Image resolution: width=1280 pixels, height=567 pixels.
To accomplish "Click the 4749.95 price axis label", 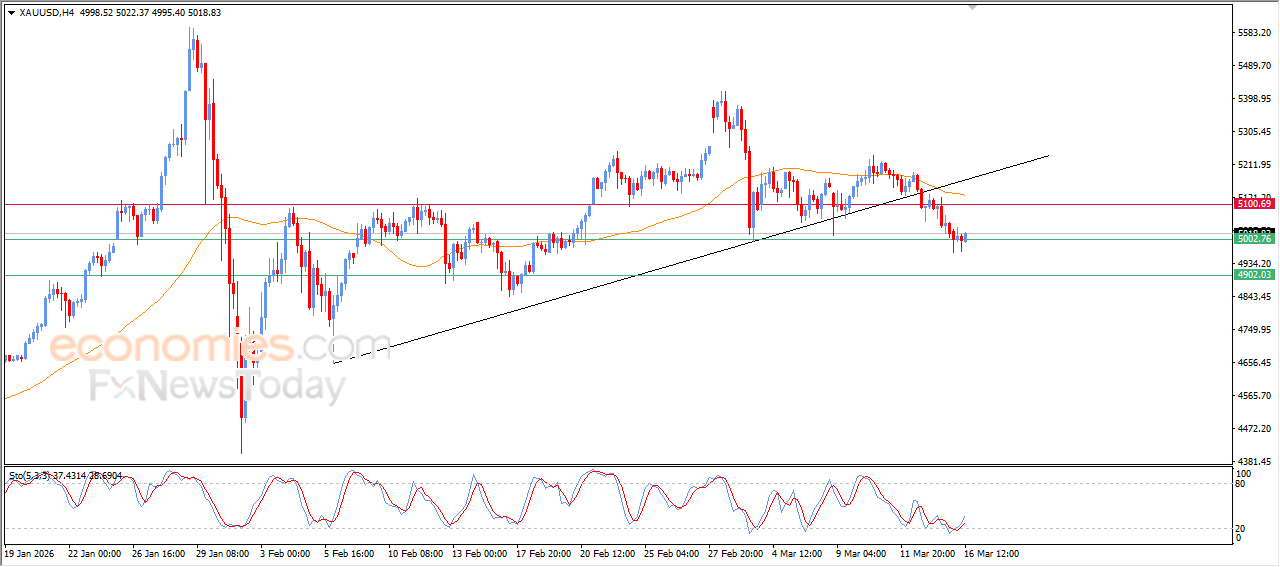I will click(x=1253, y=330).
